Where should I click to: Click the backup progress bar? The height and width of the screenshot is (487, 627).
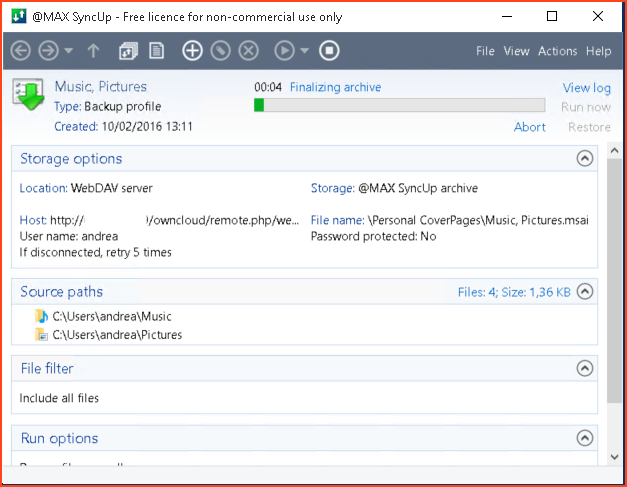399,105
